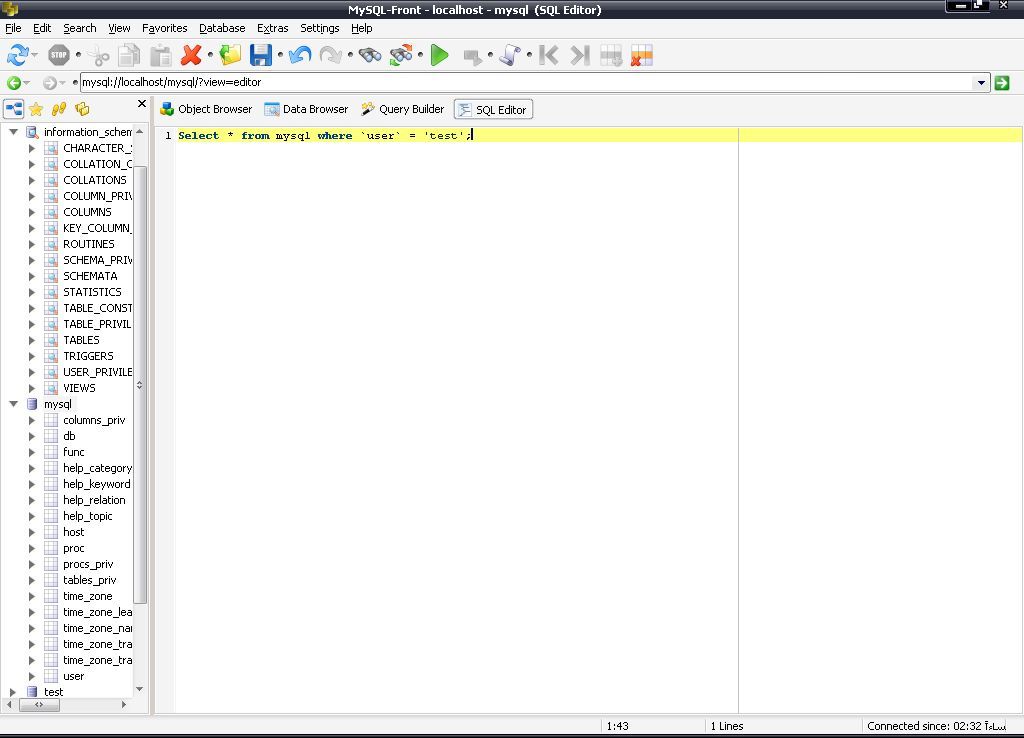Click the Stop button in the toolbar

pyautogui.click(x=60, y=55)
